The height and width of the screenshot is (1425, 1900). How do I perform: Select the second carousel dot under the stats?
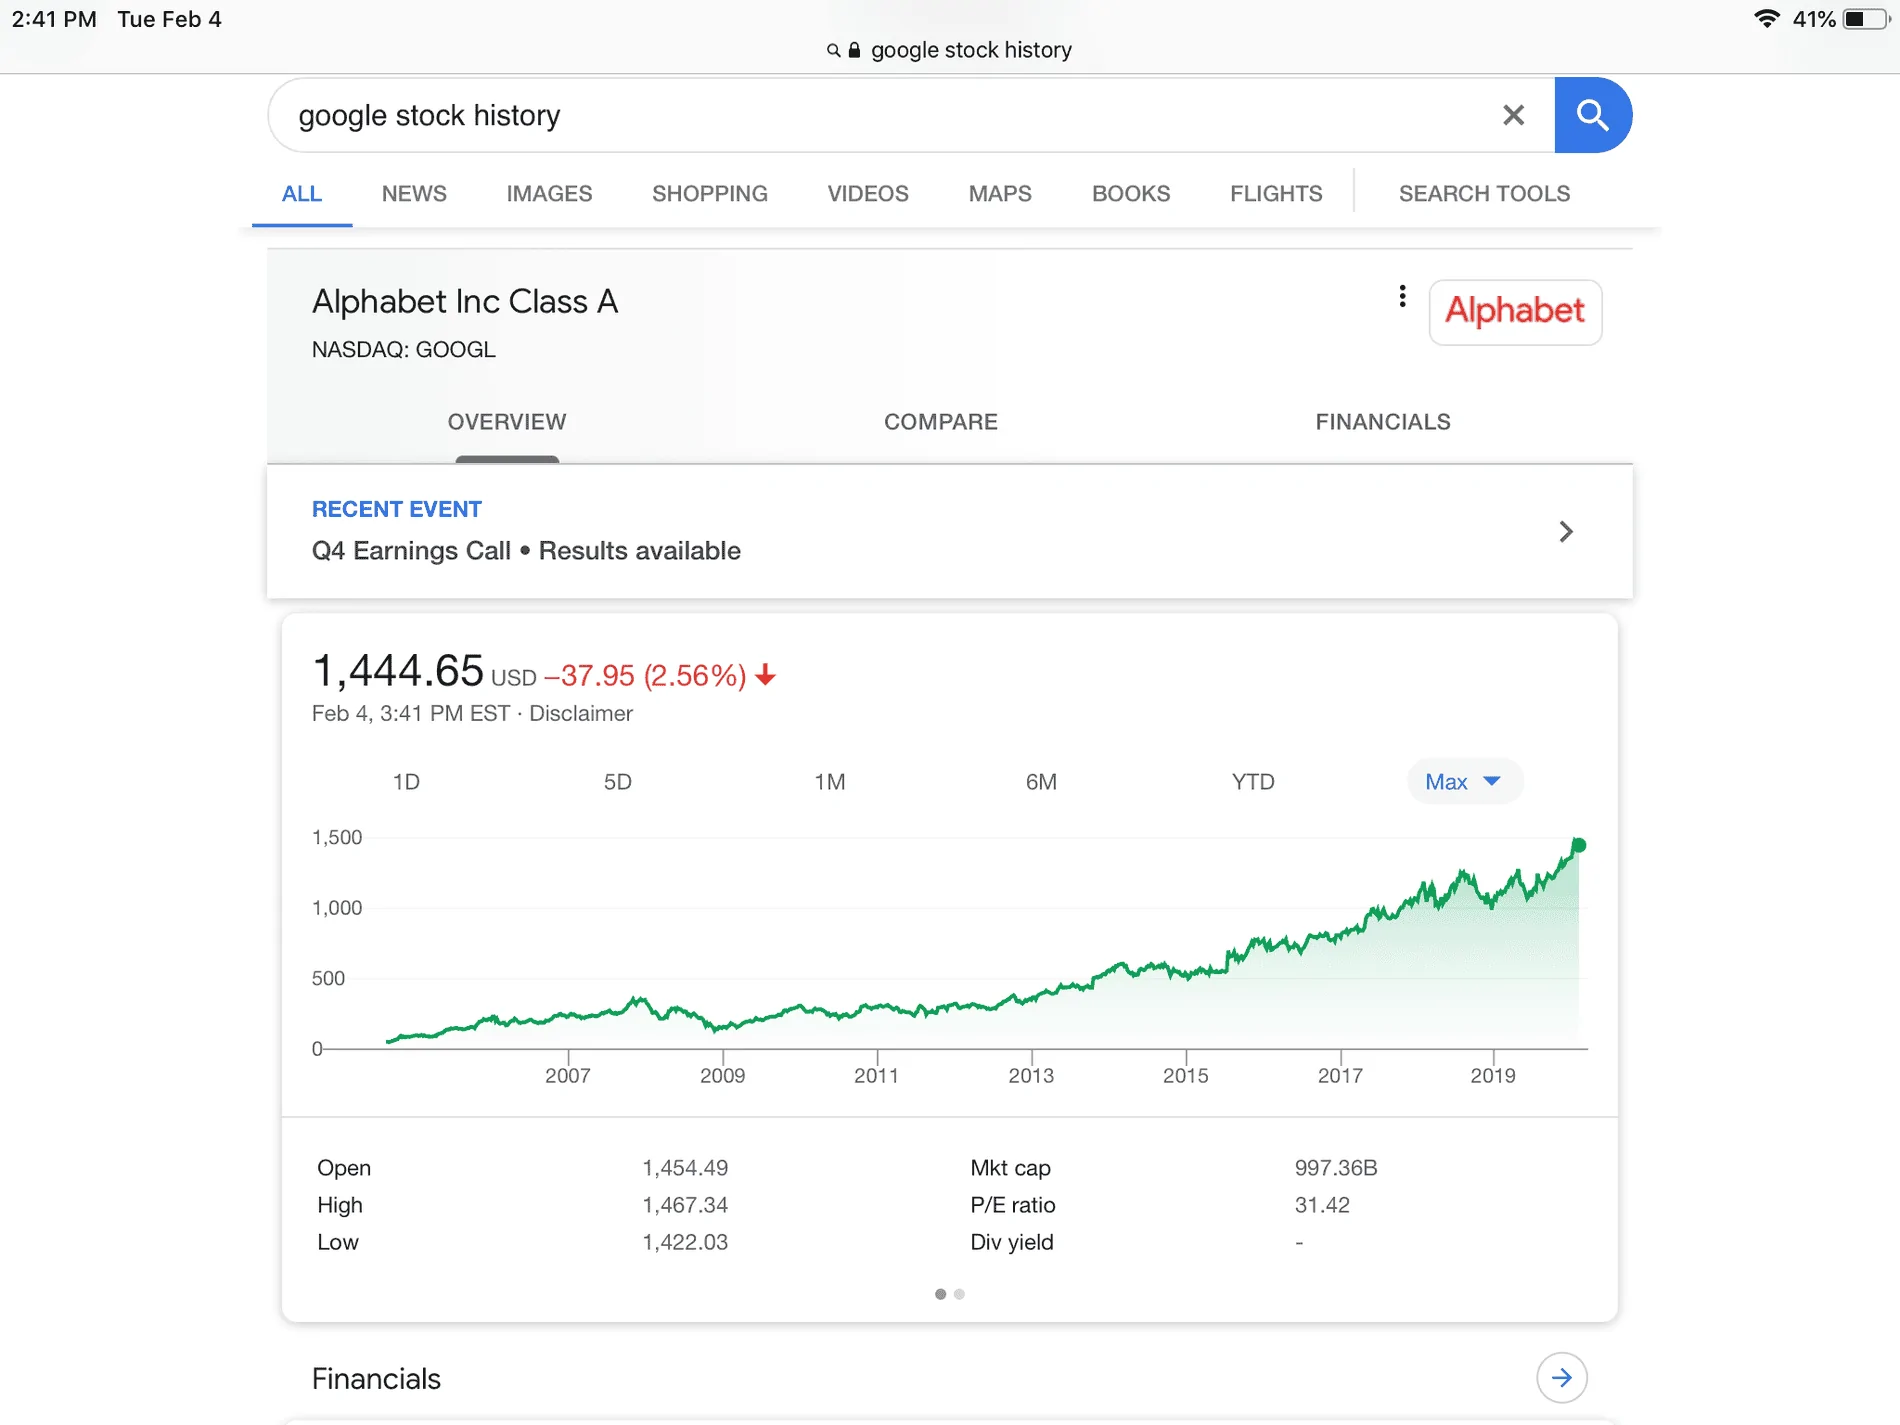tap(959, 1294)
